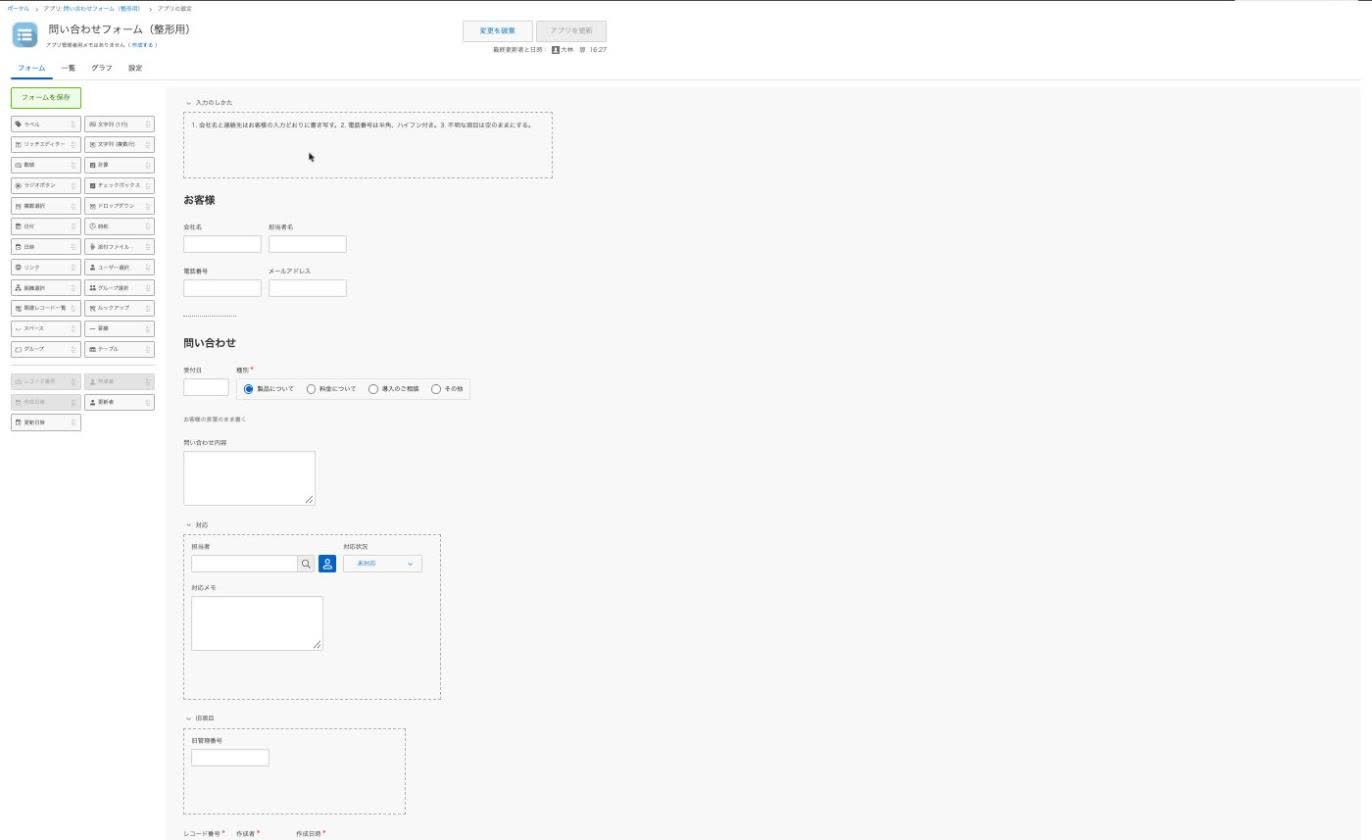Pick the リッチエディター field in palette
This screenshot has height=840, width=1372.
(x=45, y=144)
